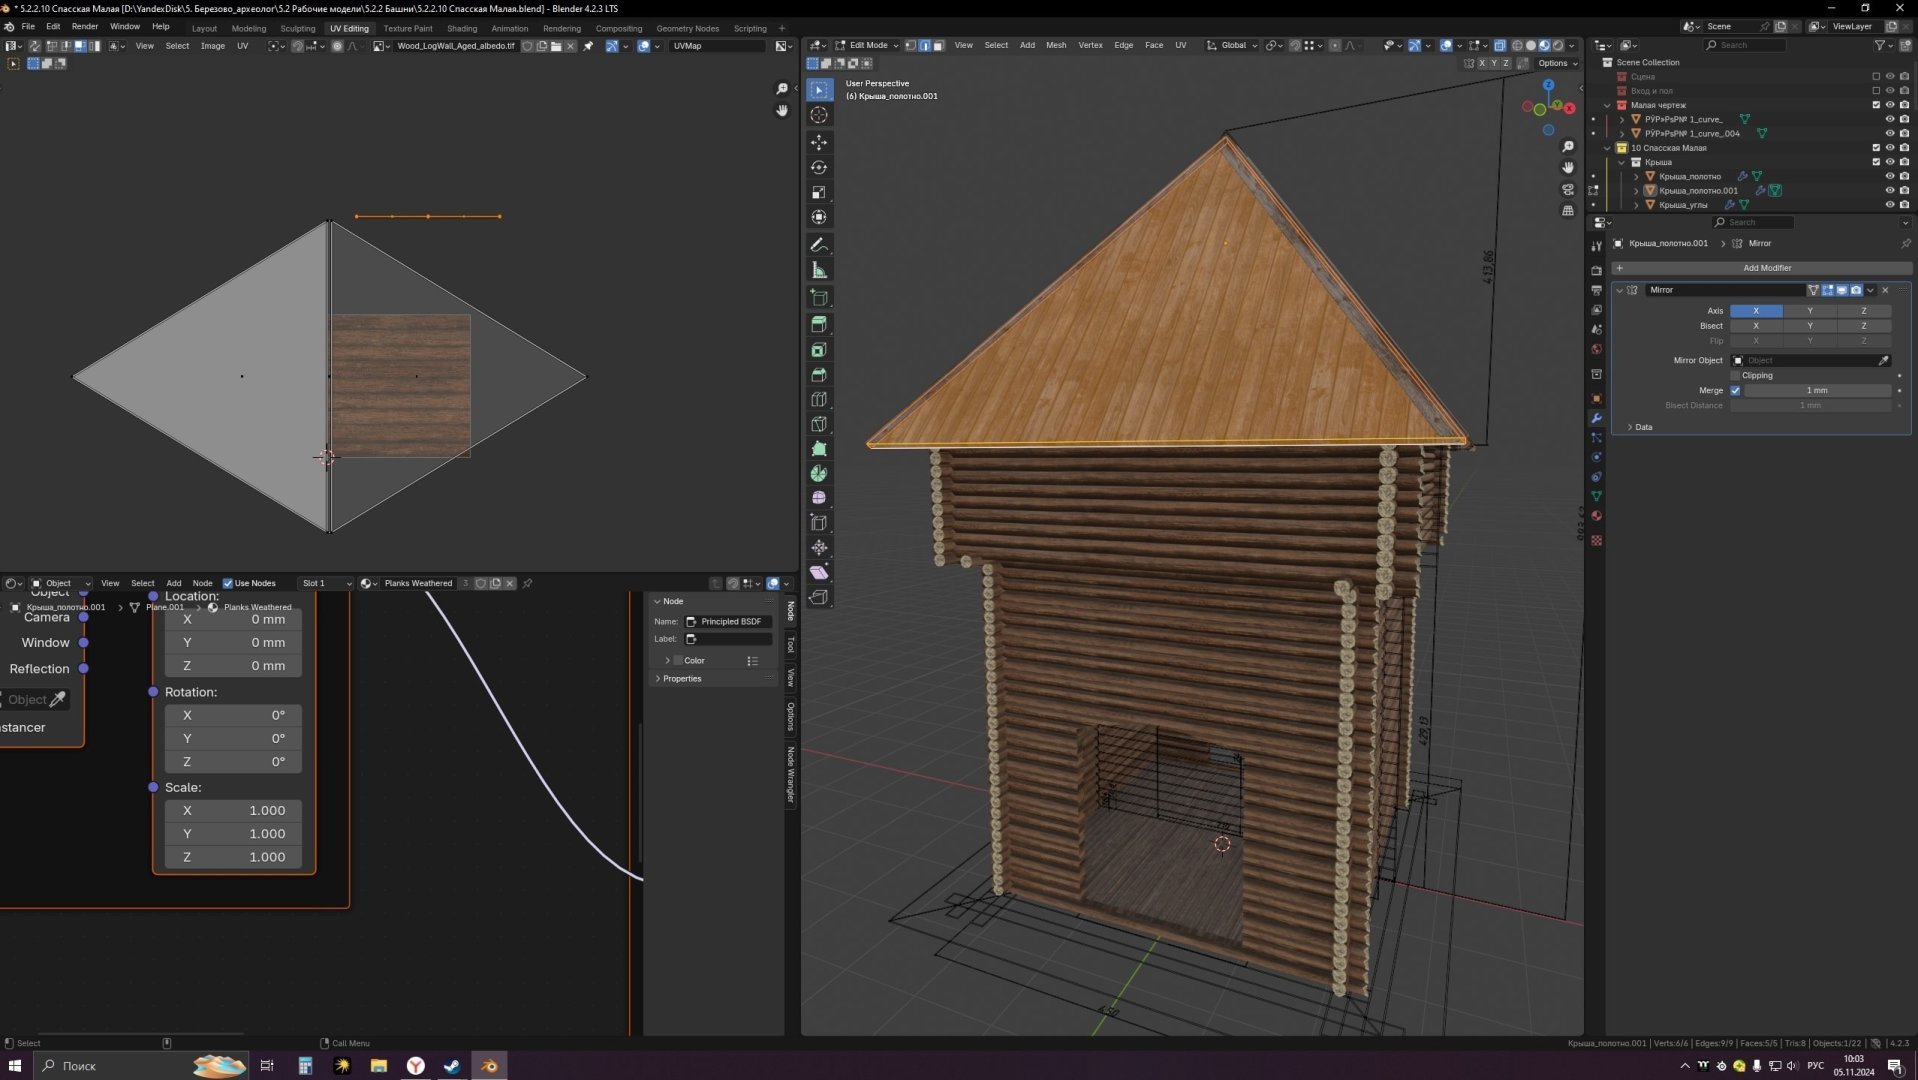Activate the 3D Cursor tool
Image resolution: width=1918 pixels, height=1080 pixels.
tap(819, 115)
